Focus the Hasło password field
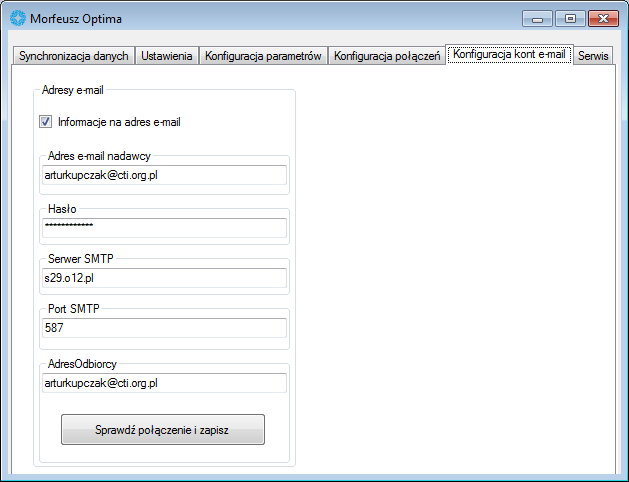The width and height of the screenshot is (629, 482). pos(164,228)
